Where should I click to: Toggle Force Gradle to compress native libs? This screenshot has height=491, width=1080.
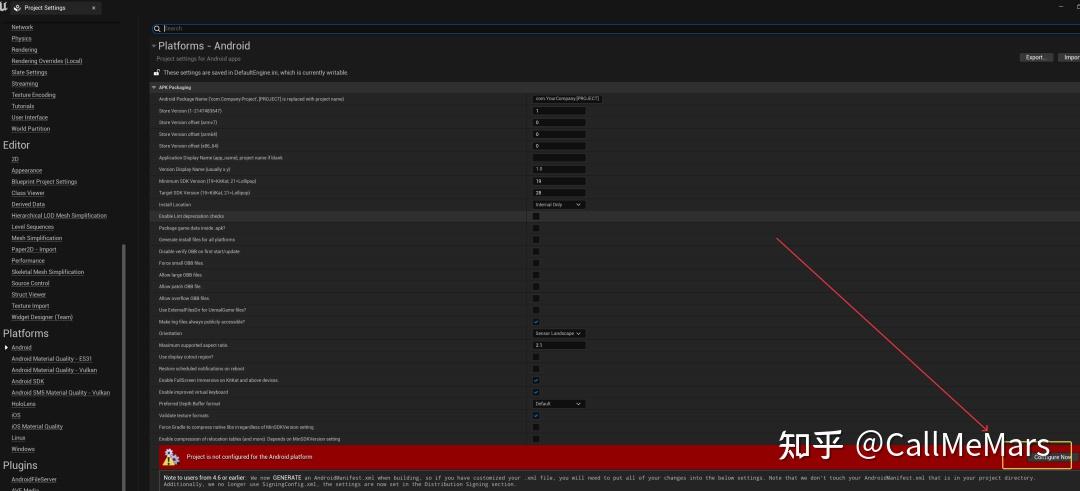click(x=536, y=427)
